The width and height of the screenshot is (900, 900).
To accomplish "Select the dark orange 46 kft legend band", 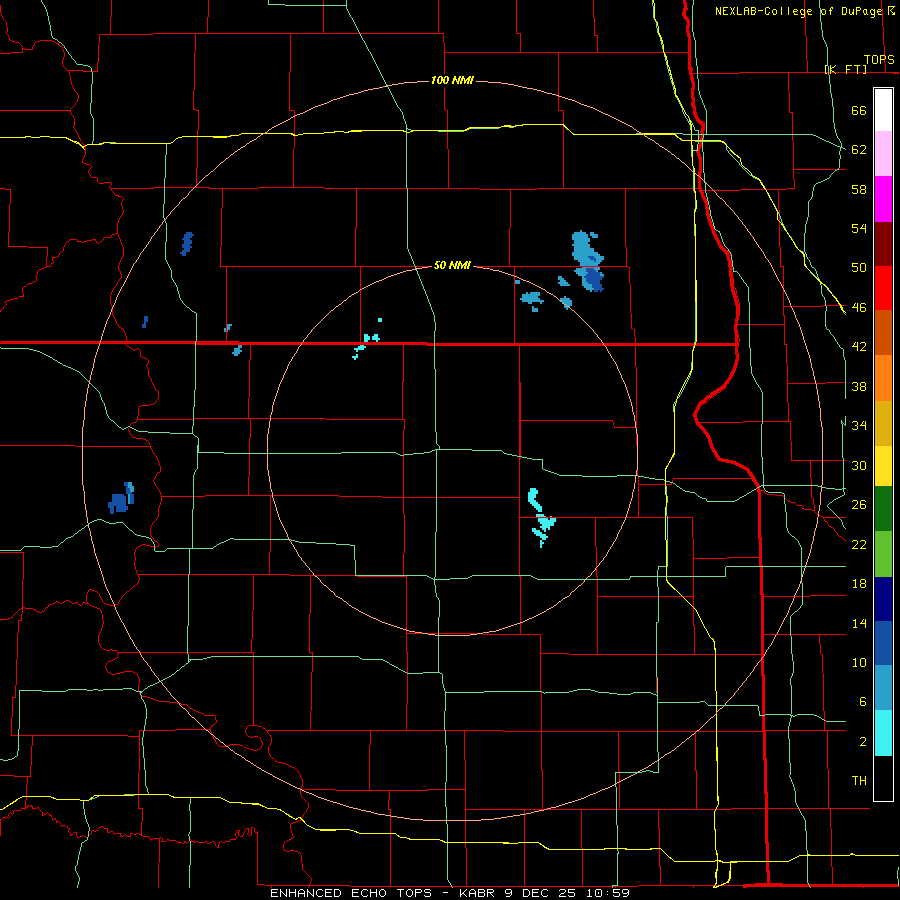I will point(883,333).
